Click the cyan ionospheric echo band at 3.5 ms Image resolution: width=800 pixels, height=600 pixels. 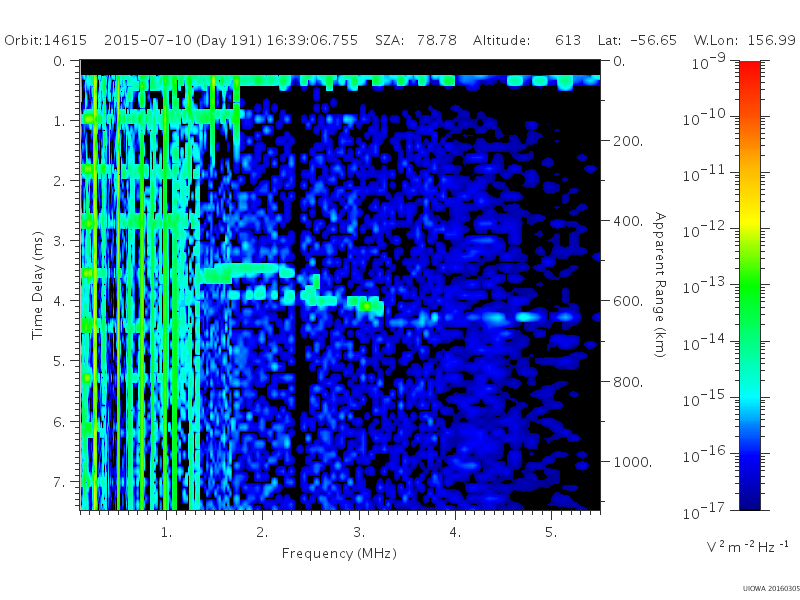246,271
